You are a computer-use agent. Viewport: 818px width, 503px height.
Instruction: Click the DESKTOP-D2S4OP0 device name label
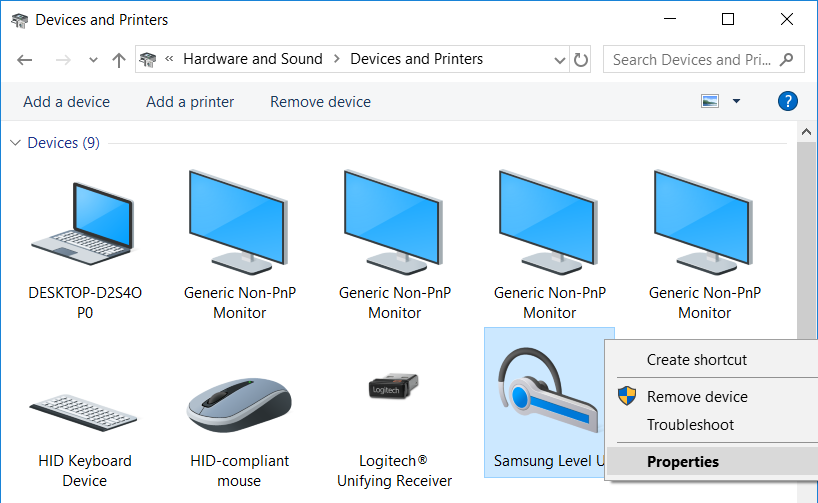point(85,303)
